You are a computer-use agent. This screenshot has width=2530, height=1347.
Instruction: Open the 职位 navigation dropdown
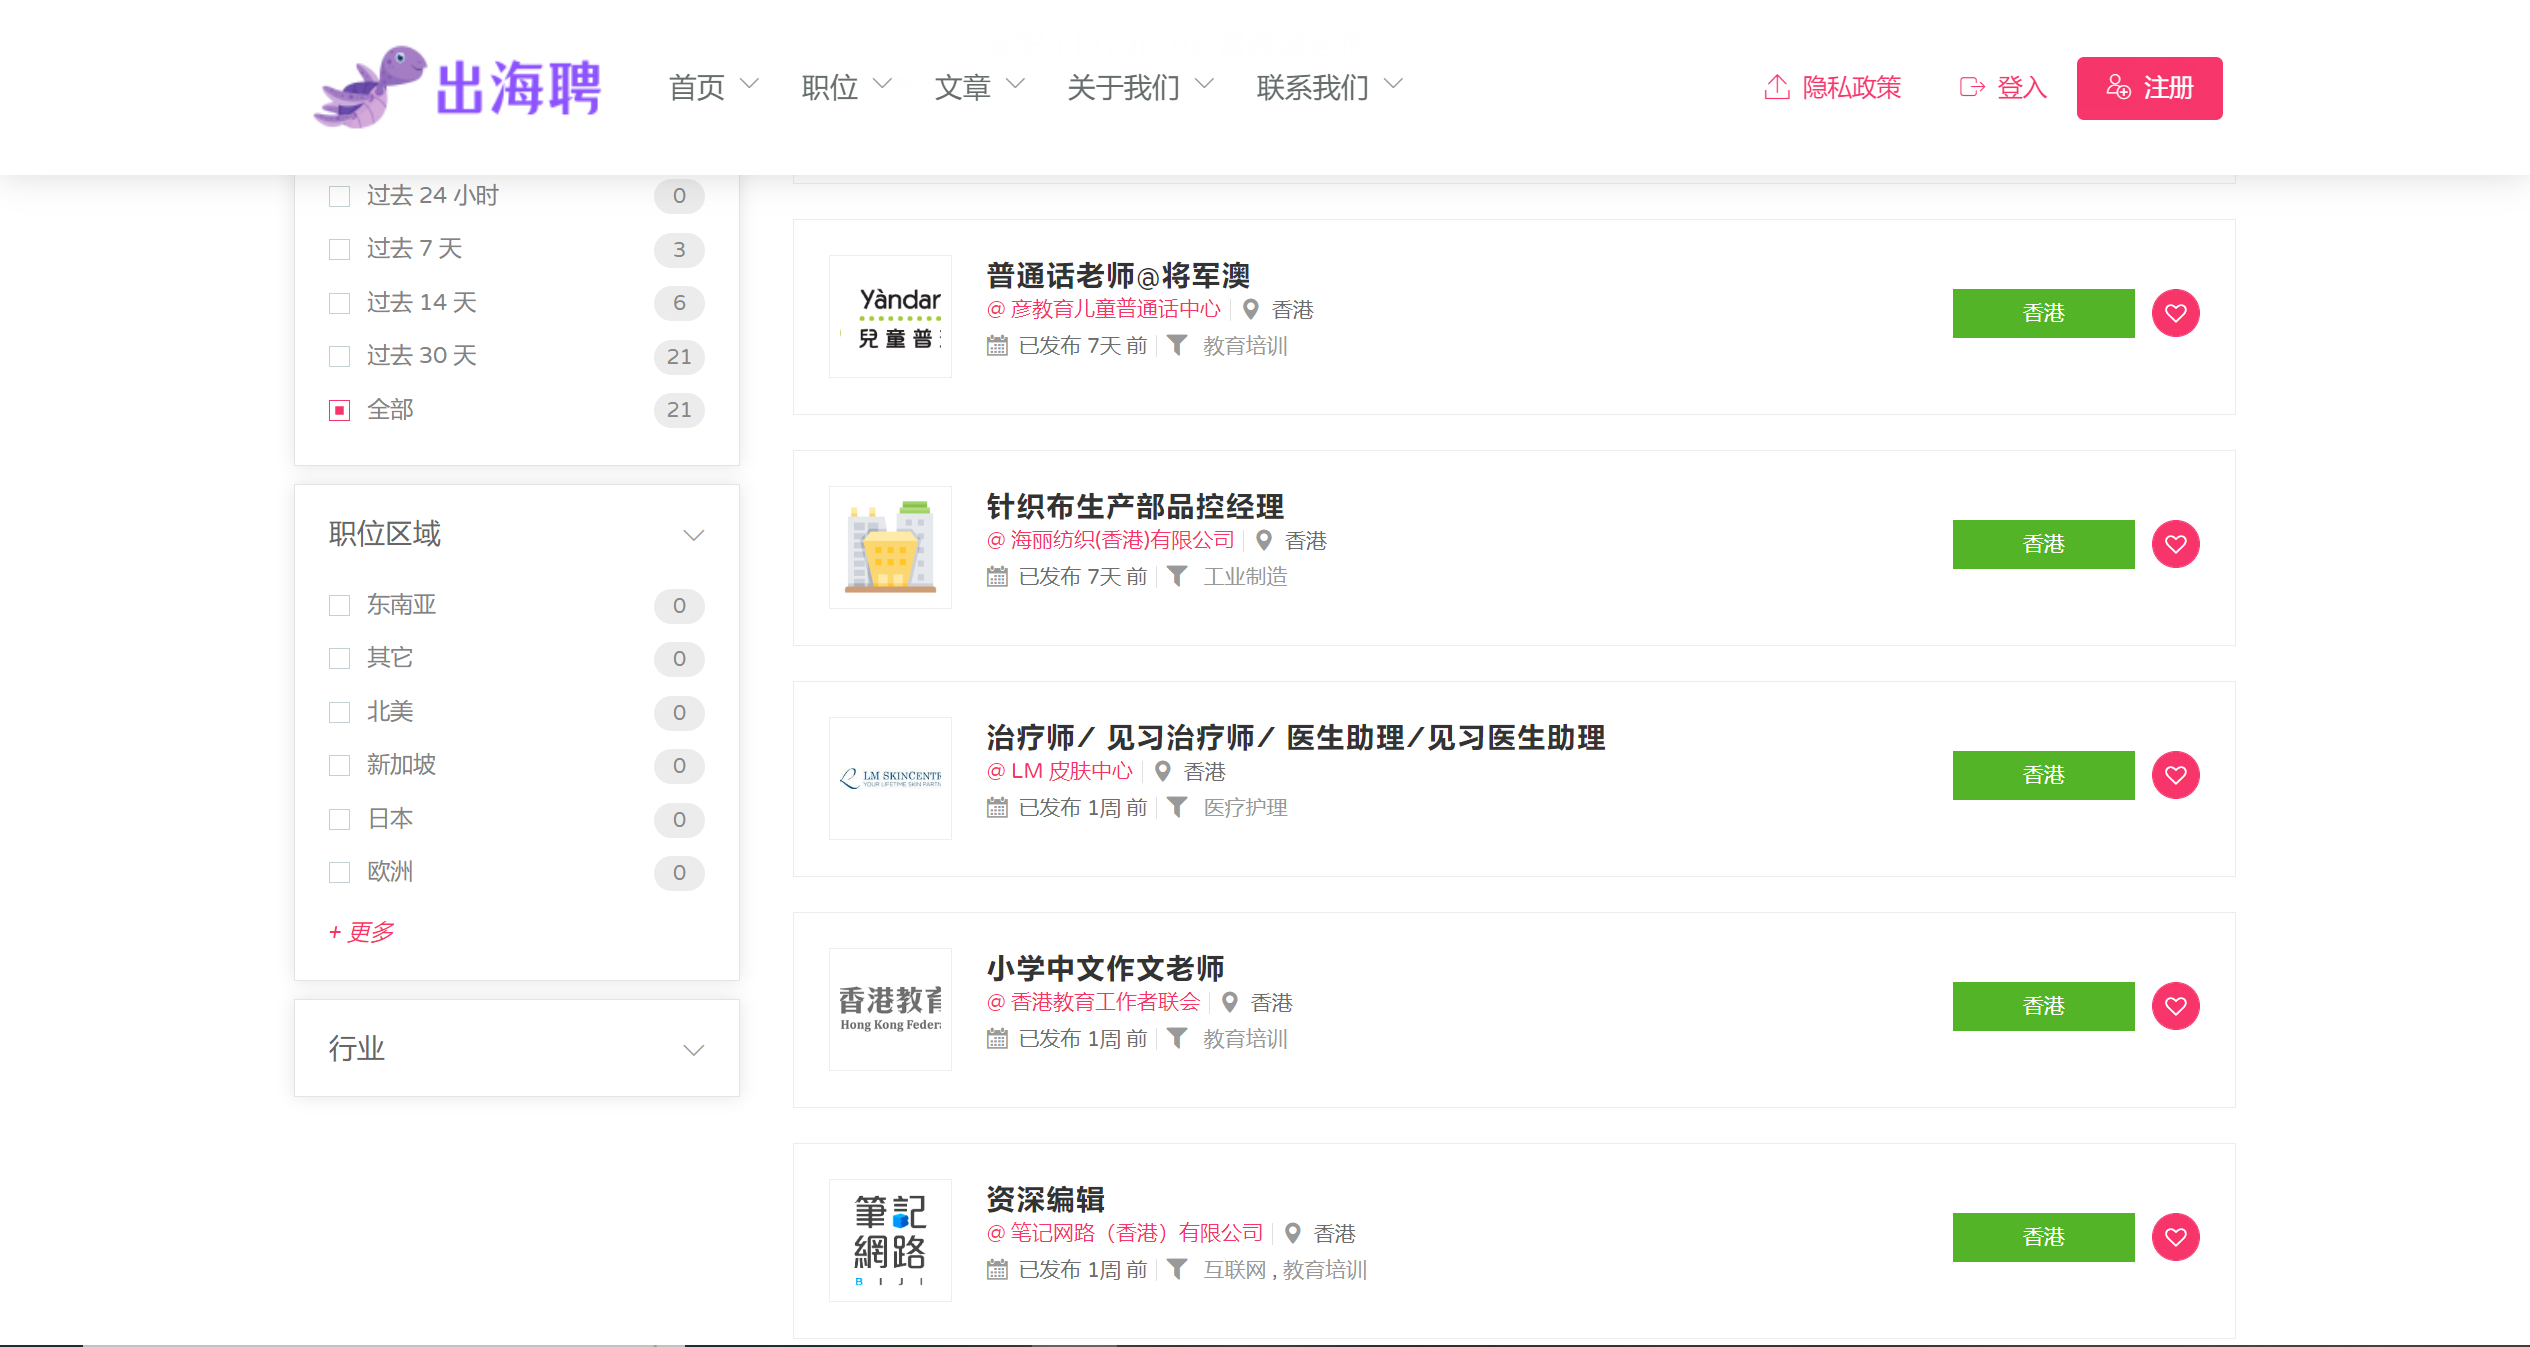845,88
